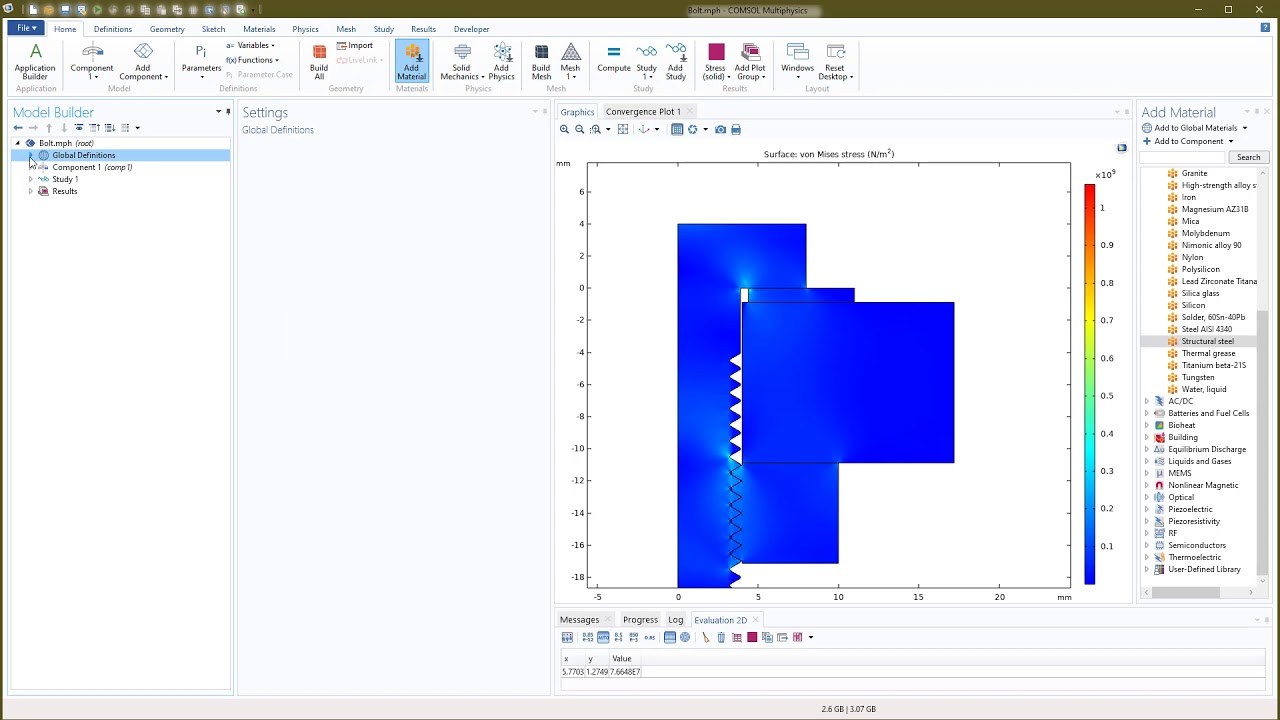
Task: Open the help question mark icon
Action: tap(1265, 28)
